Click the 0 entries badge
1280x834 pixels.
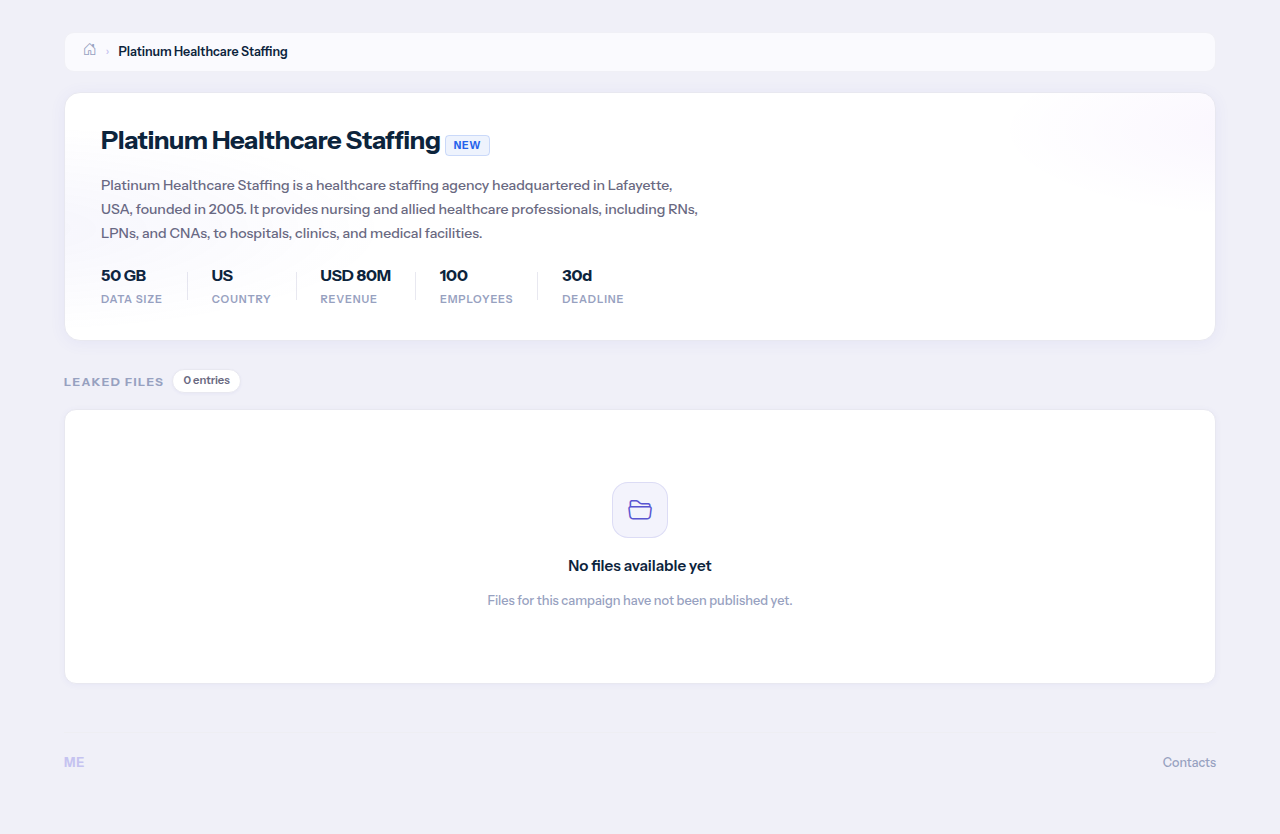pyautogui.click(x=206, y=381)
